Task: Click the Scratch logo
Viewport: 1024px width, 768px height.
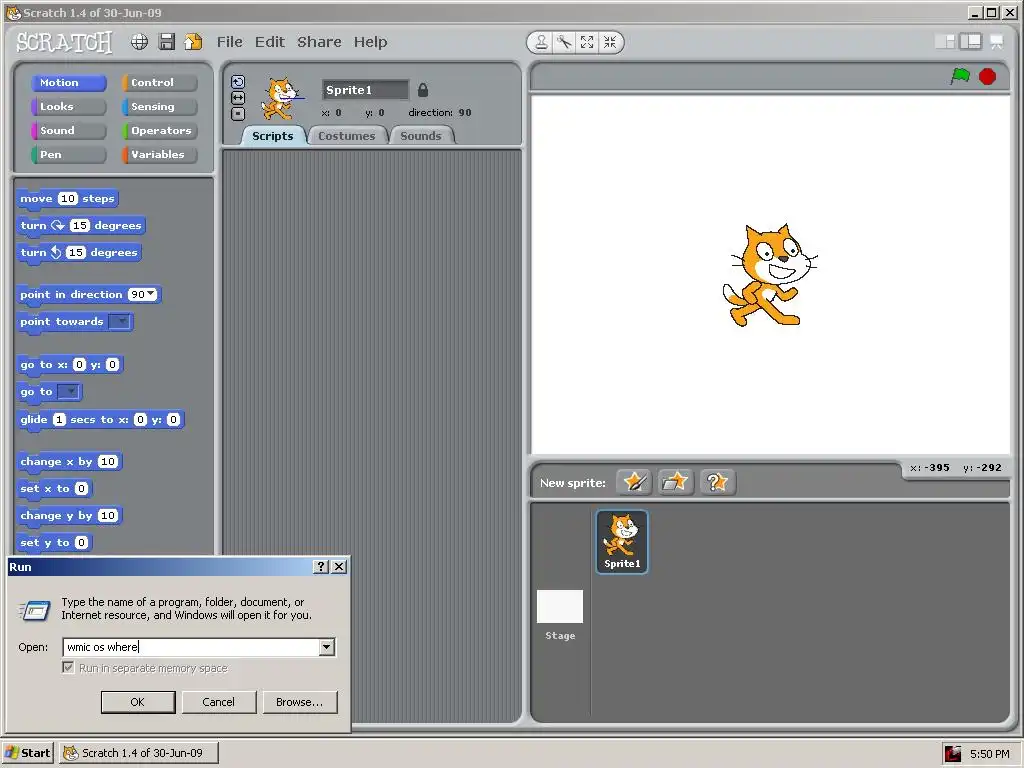Action: [64, 42]
